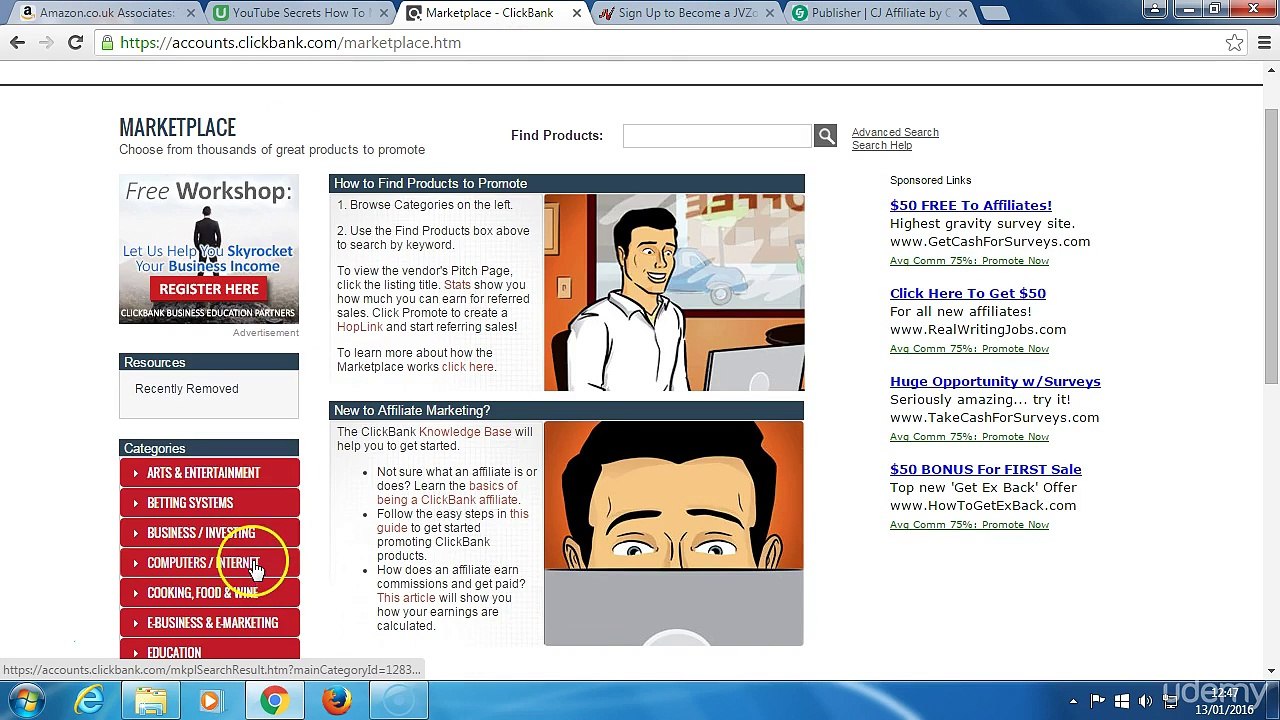Go back to the previous page
Screen dimensions: 1280x720
(17, 43)
